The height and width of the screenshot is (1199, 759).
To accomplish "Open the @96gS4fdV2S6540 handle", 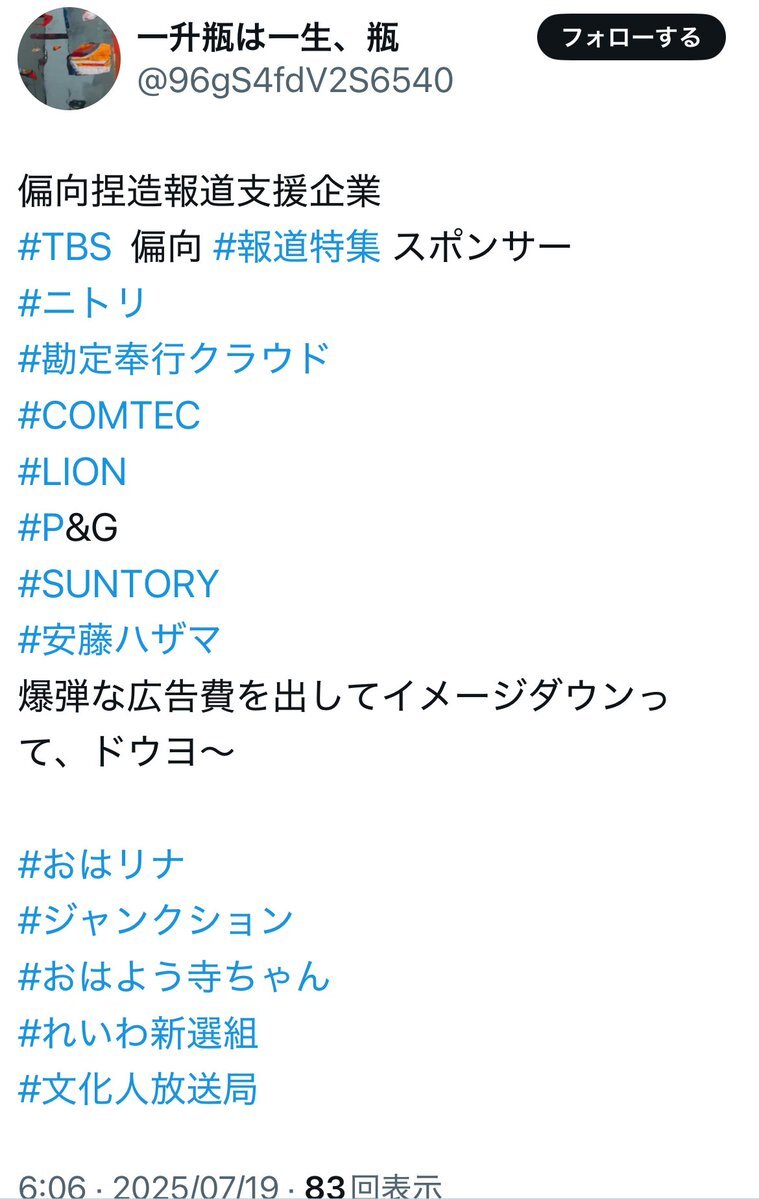I will [x=295, y=80].
